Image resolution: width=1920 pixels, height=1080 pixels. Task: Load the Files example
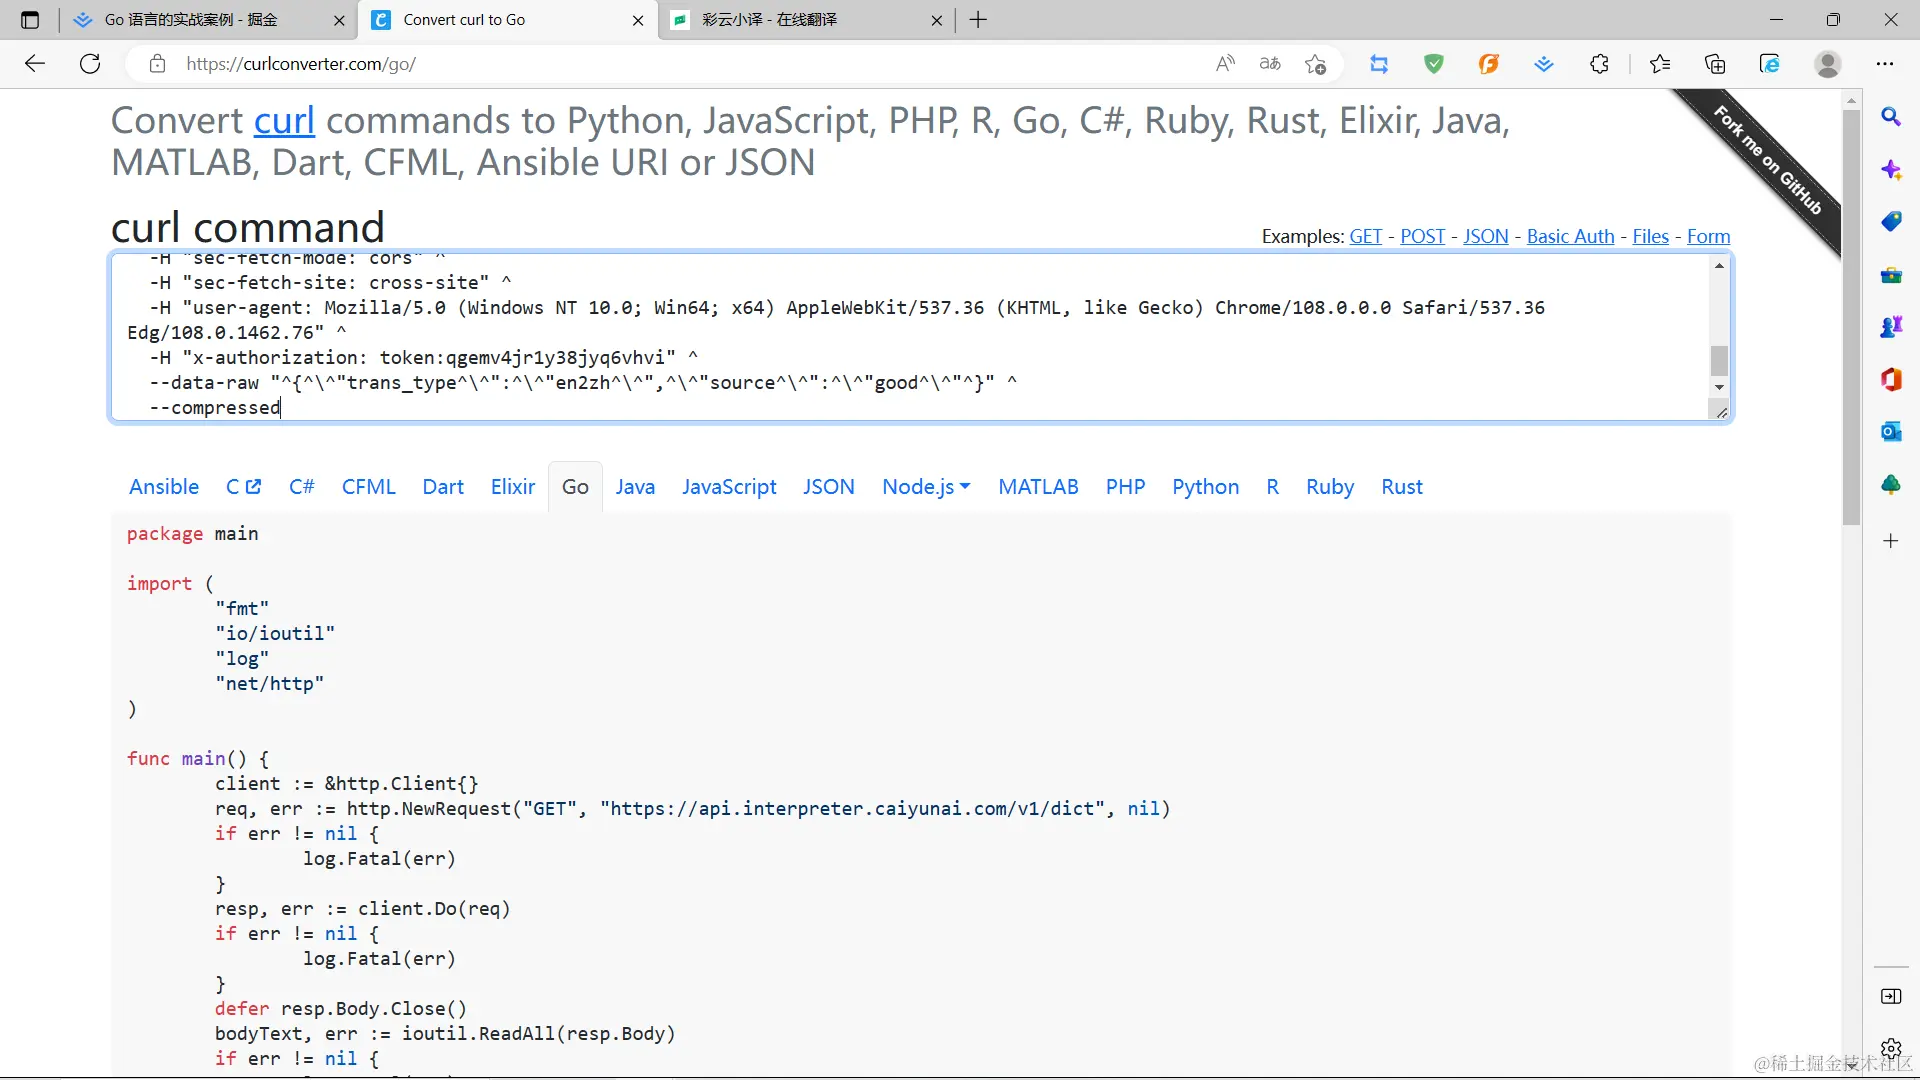point(1650,237)
